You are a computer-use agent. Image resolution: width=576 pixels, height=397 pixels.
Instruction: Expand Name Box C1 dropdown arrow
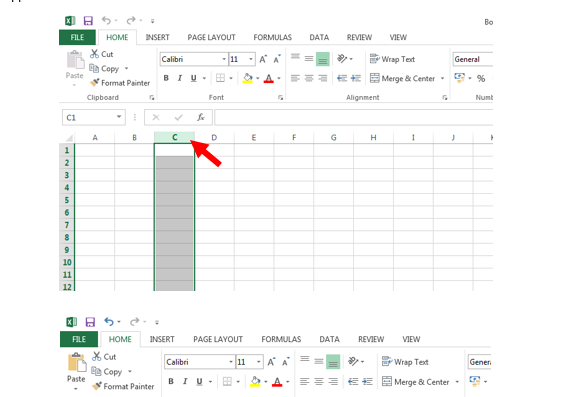tap(119, 117)
